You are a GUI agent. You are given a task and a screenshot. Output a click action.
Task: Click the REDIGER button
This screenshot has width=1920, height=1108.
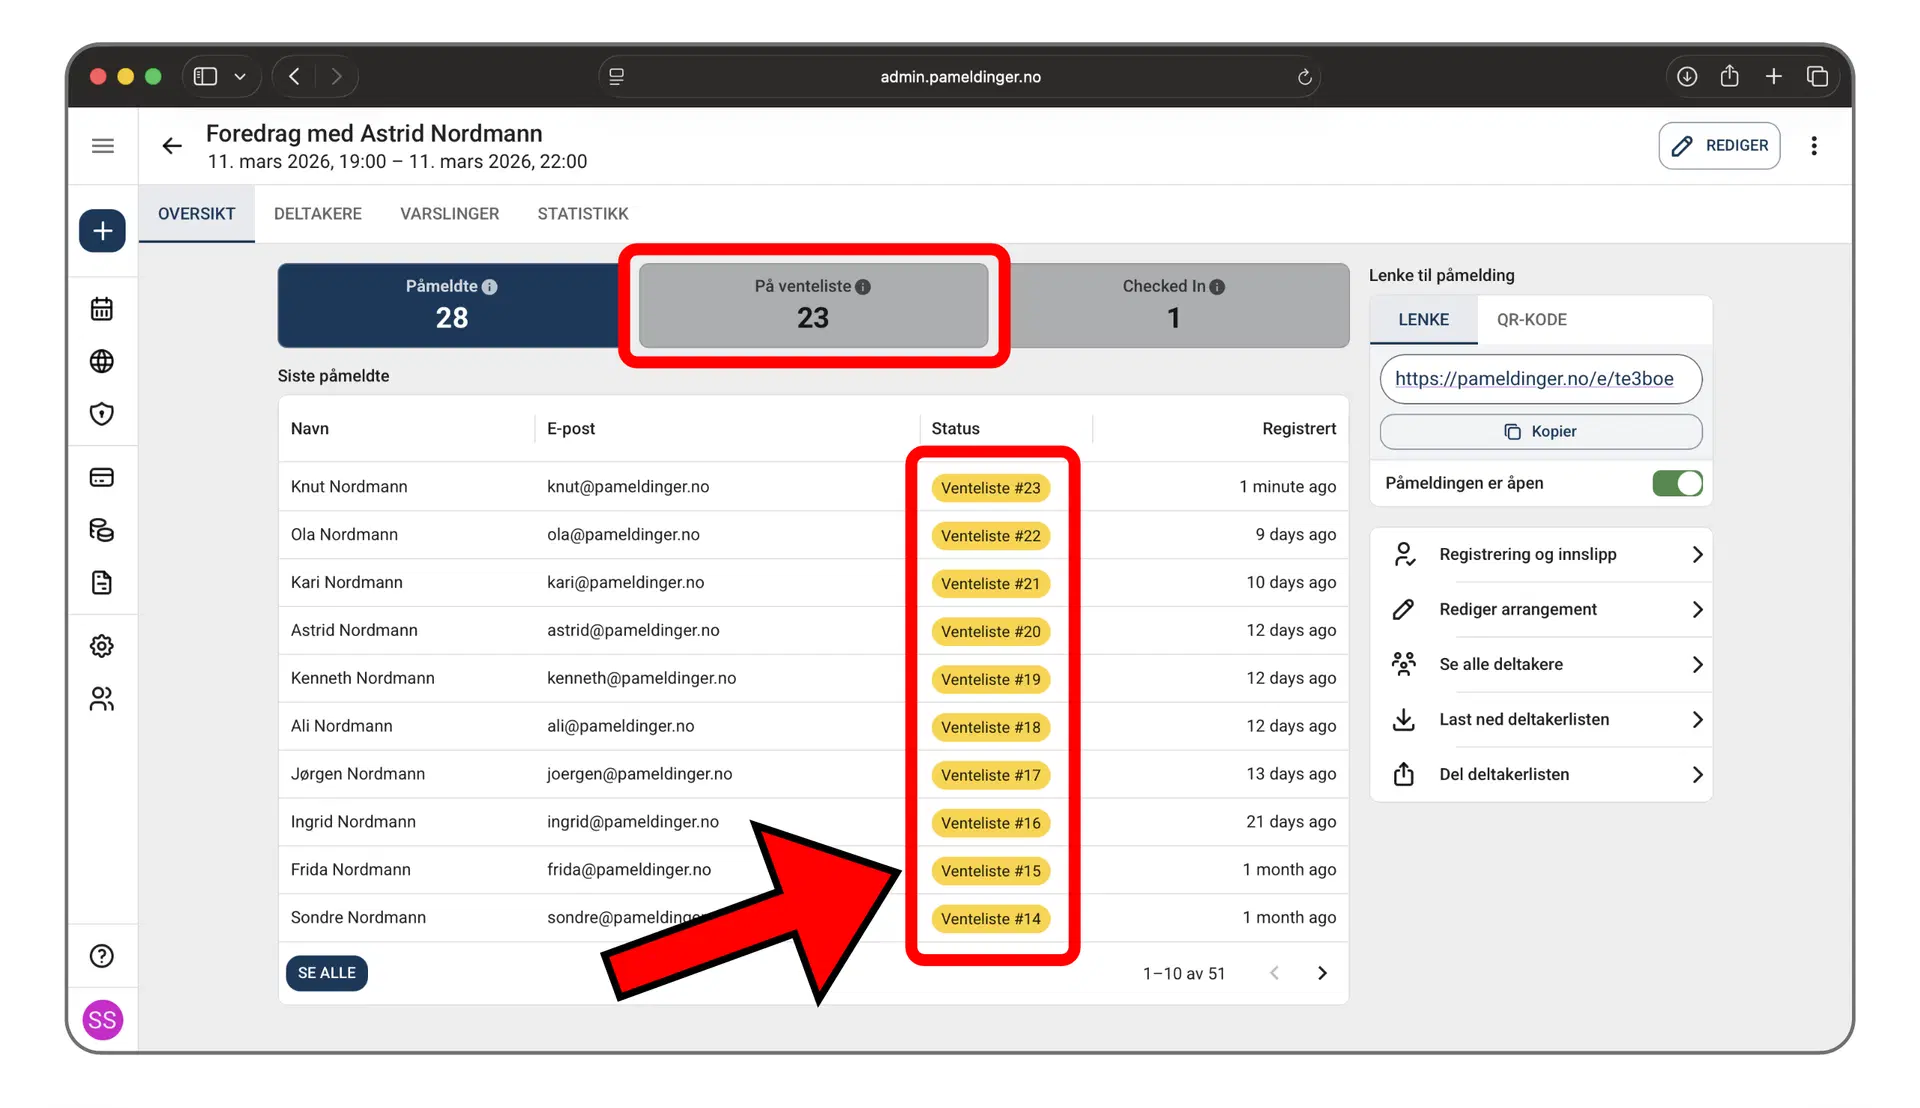click(1719, 146)
